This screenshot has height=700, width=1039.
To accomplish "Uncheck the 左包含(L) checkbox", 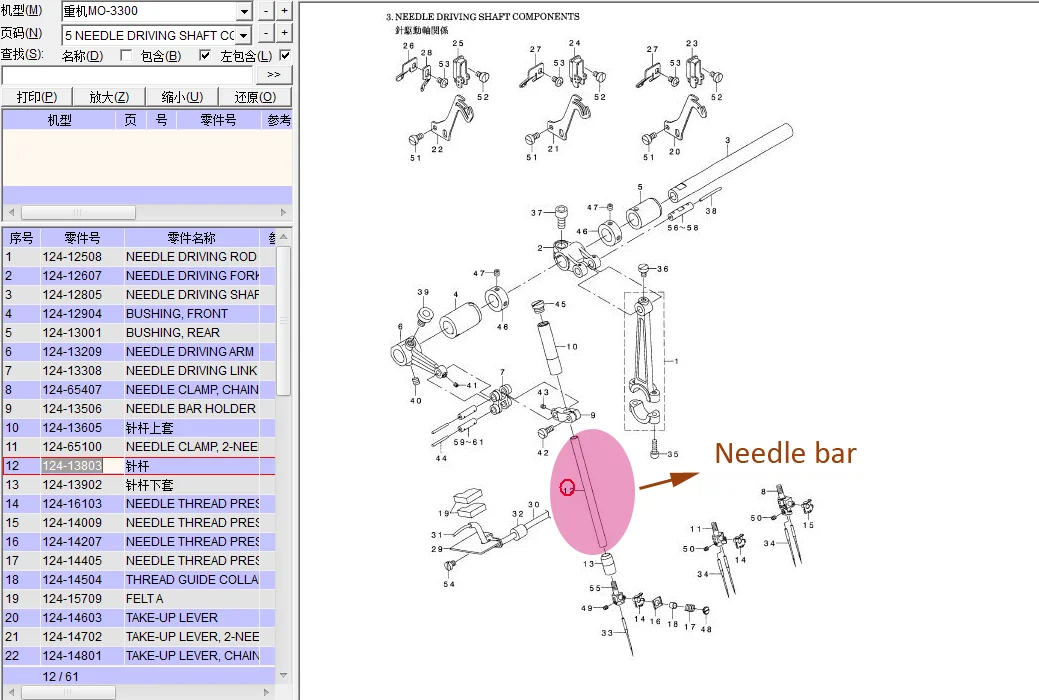I will [285, 56].
